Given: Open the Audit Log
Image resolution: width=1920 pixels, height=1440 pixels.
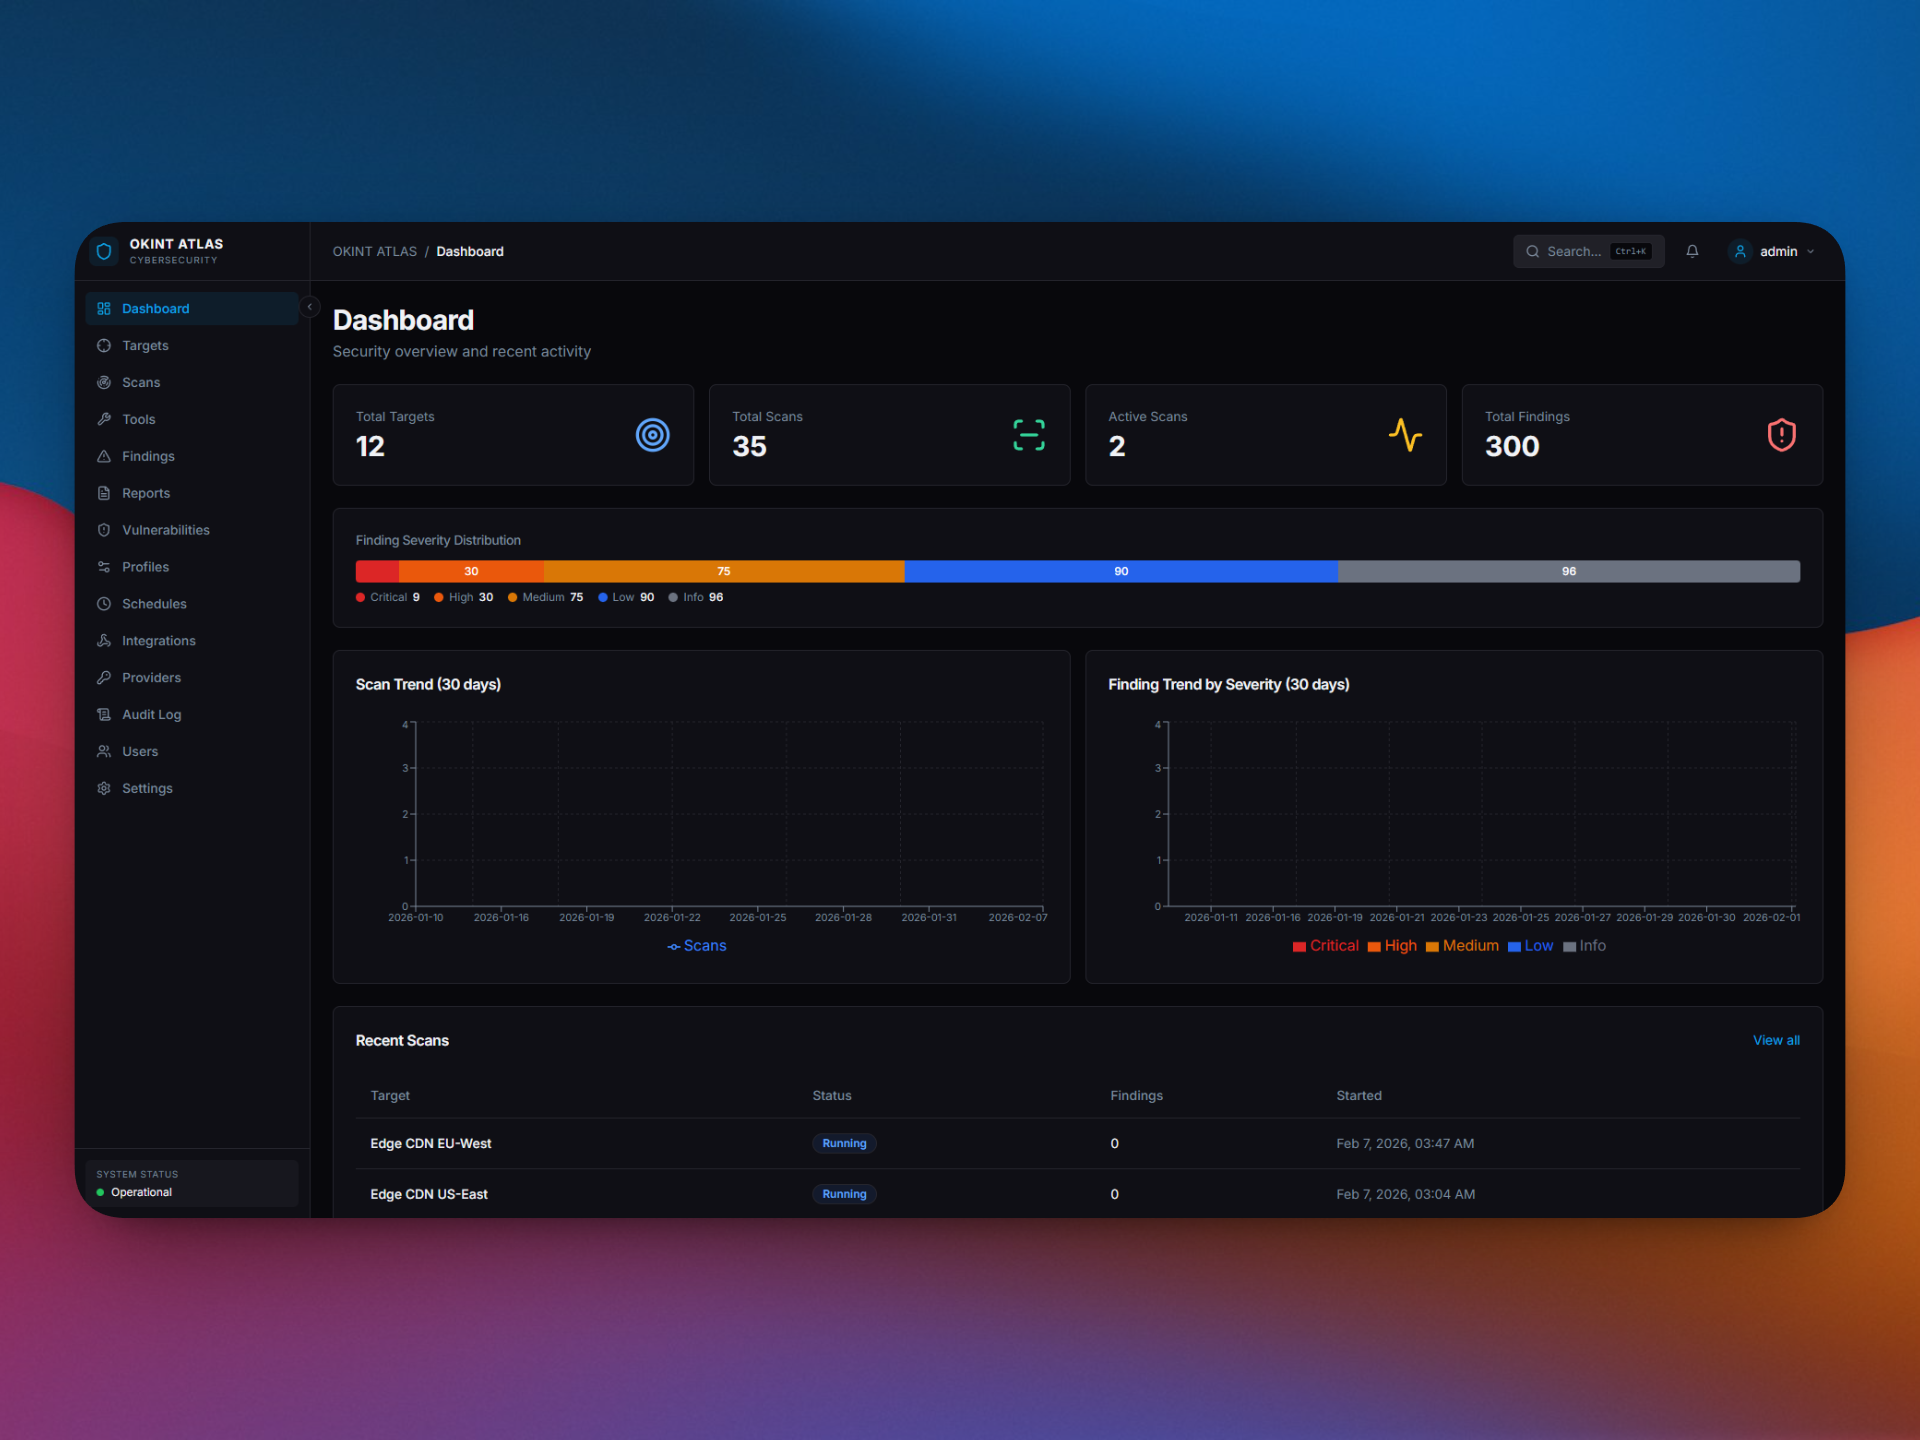Looking at the screenshot, I should point(150,714).
